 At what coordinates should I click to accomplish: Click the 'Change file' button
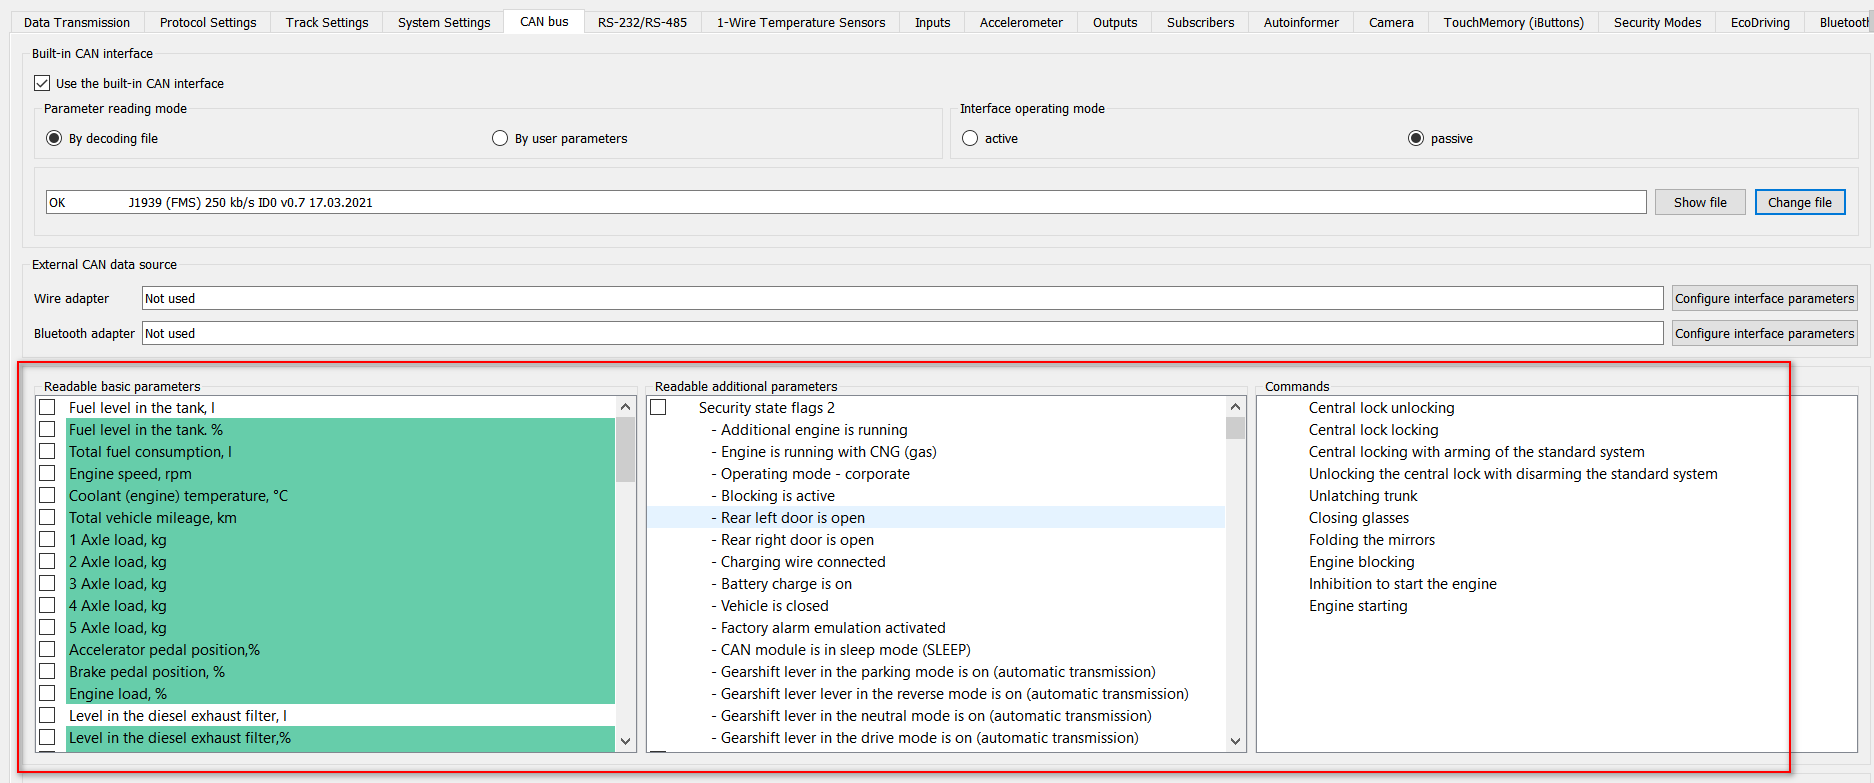[x=1799, y=202]
